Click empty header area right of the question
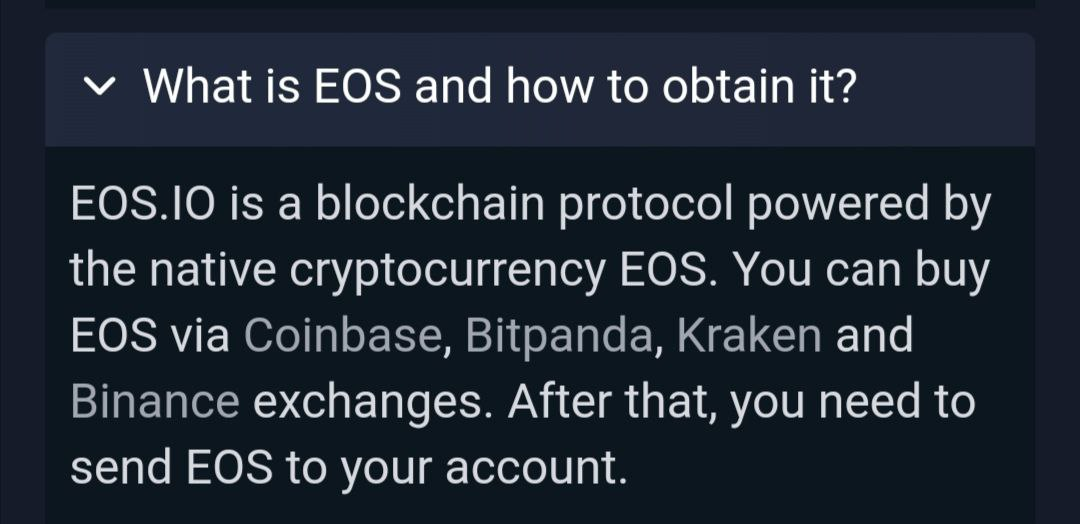This screenshot has height=524, width=1080. tap(950, 88)
